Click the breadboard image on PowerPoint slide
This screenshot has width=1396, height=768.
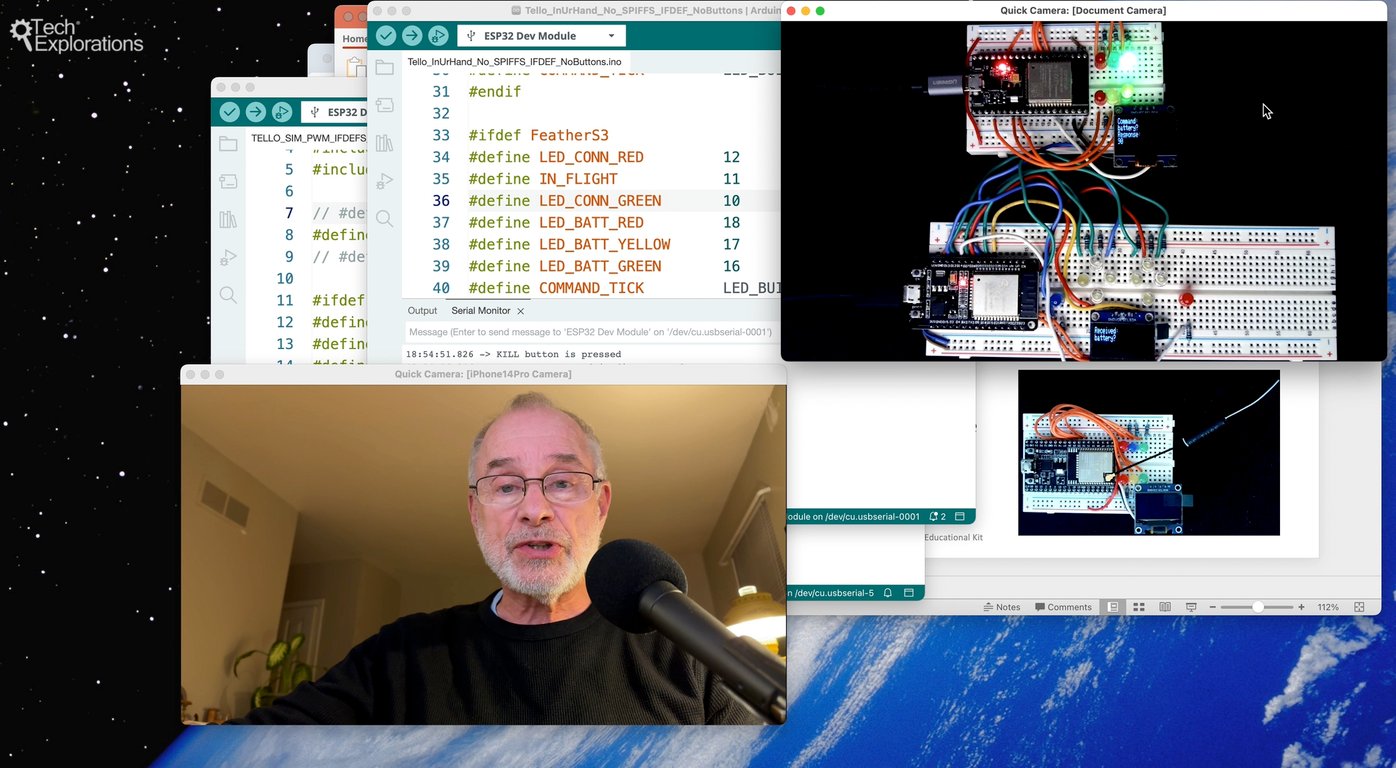pos(1149,453)
